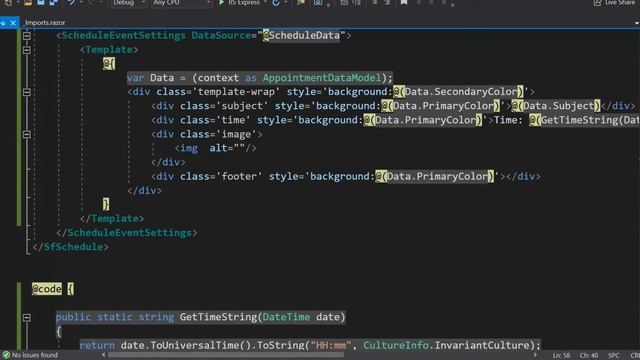This screenshot has width=640, height=360.
Task: Click the "HH:mm" format string
Action: [331, 345]
